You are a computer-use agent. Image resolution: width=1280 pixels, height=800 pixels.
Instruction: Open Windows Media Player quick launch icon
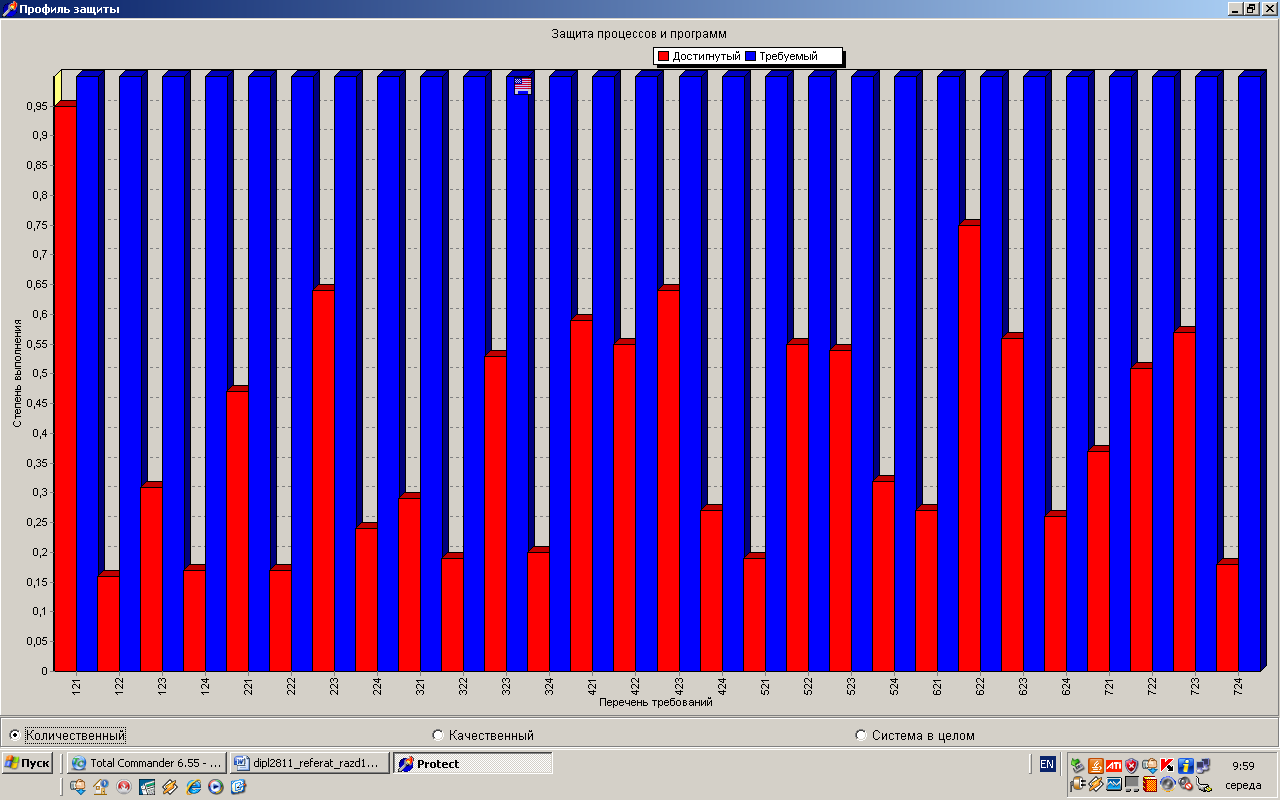tap(215, 786)
